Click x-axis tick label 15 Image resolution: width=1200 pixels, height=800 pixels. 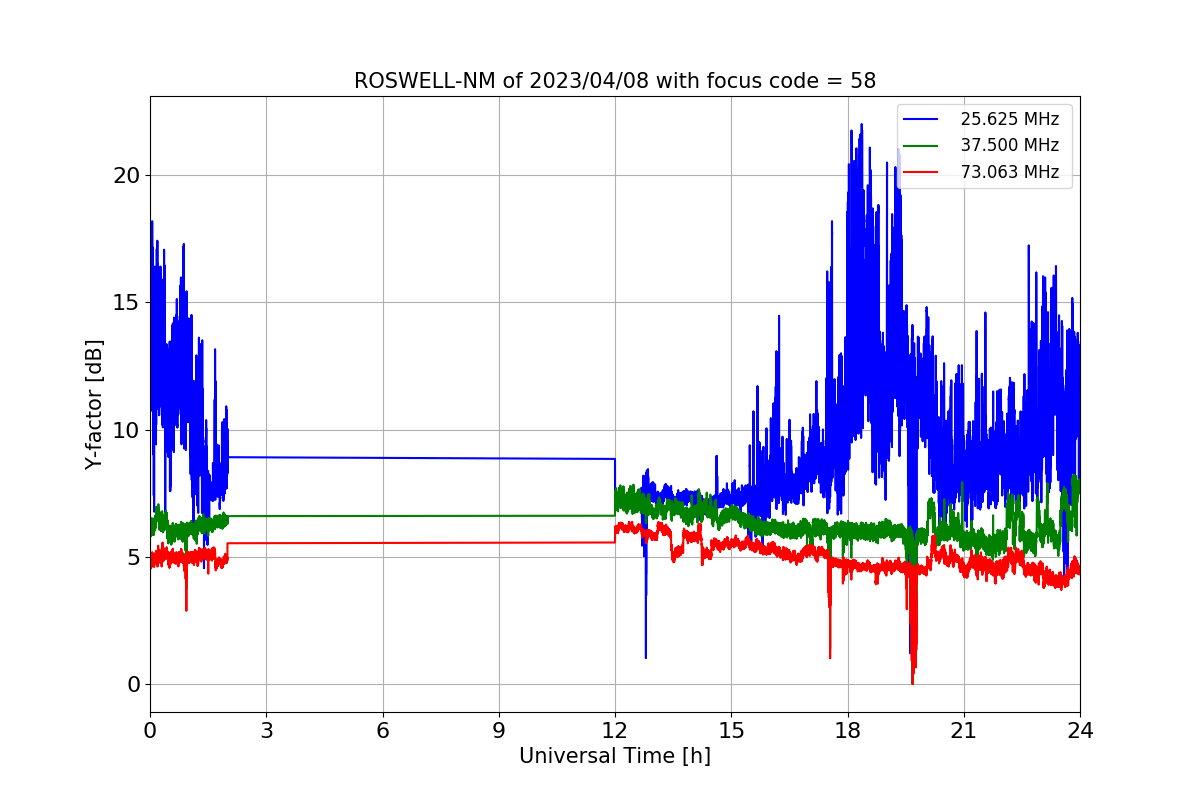[731, 731]
